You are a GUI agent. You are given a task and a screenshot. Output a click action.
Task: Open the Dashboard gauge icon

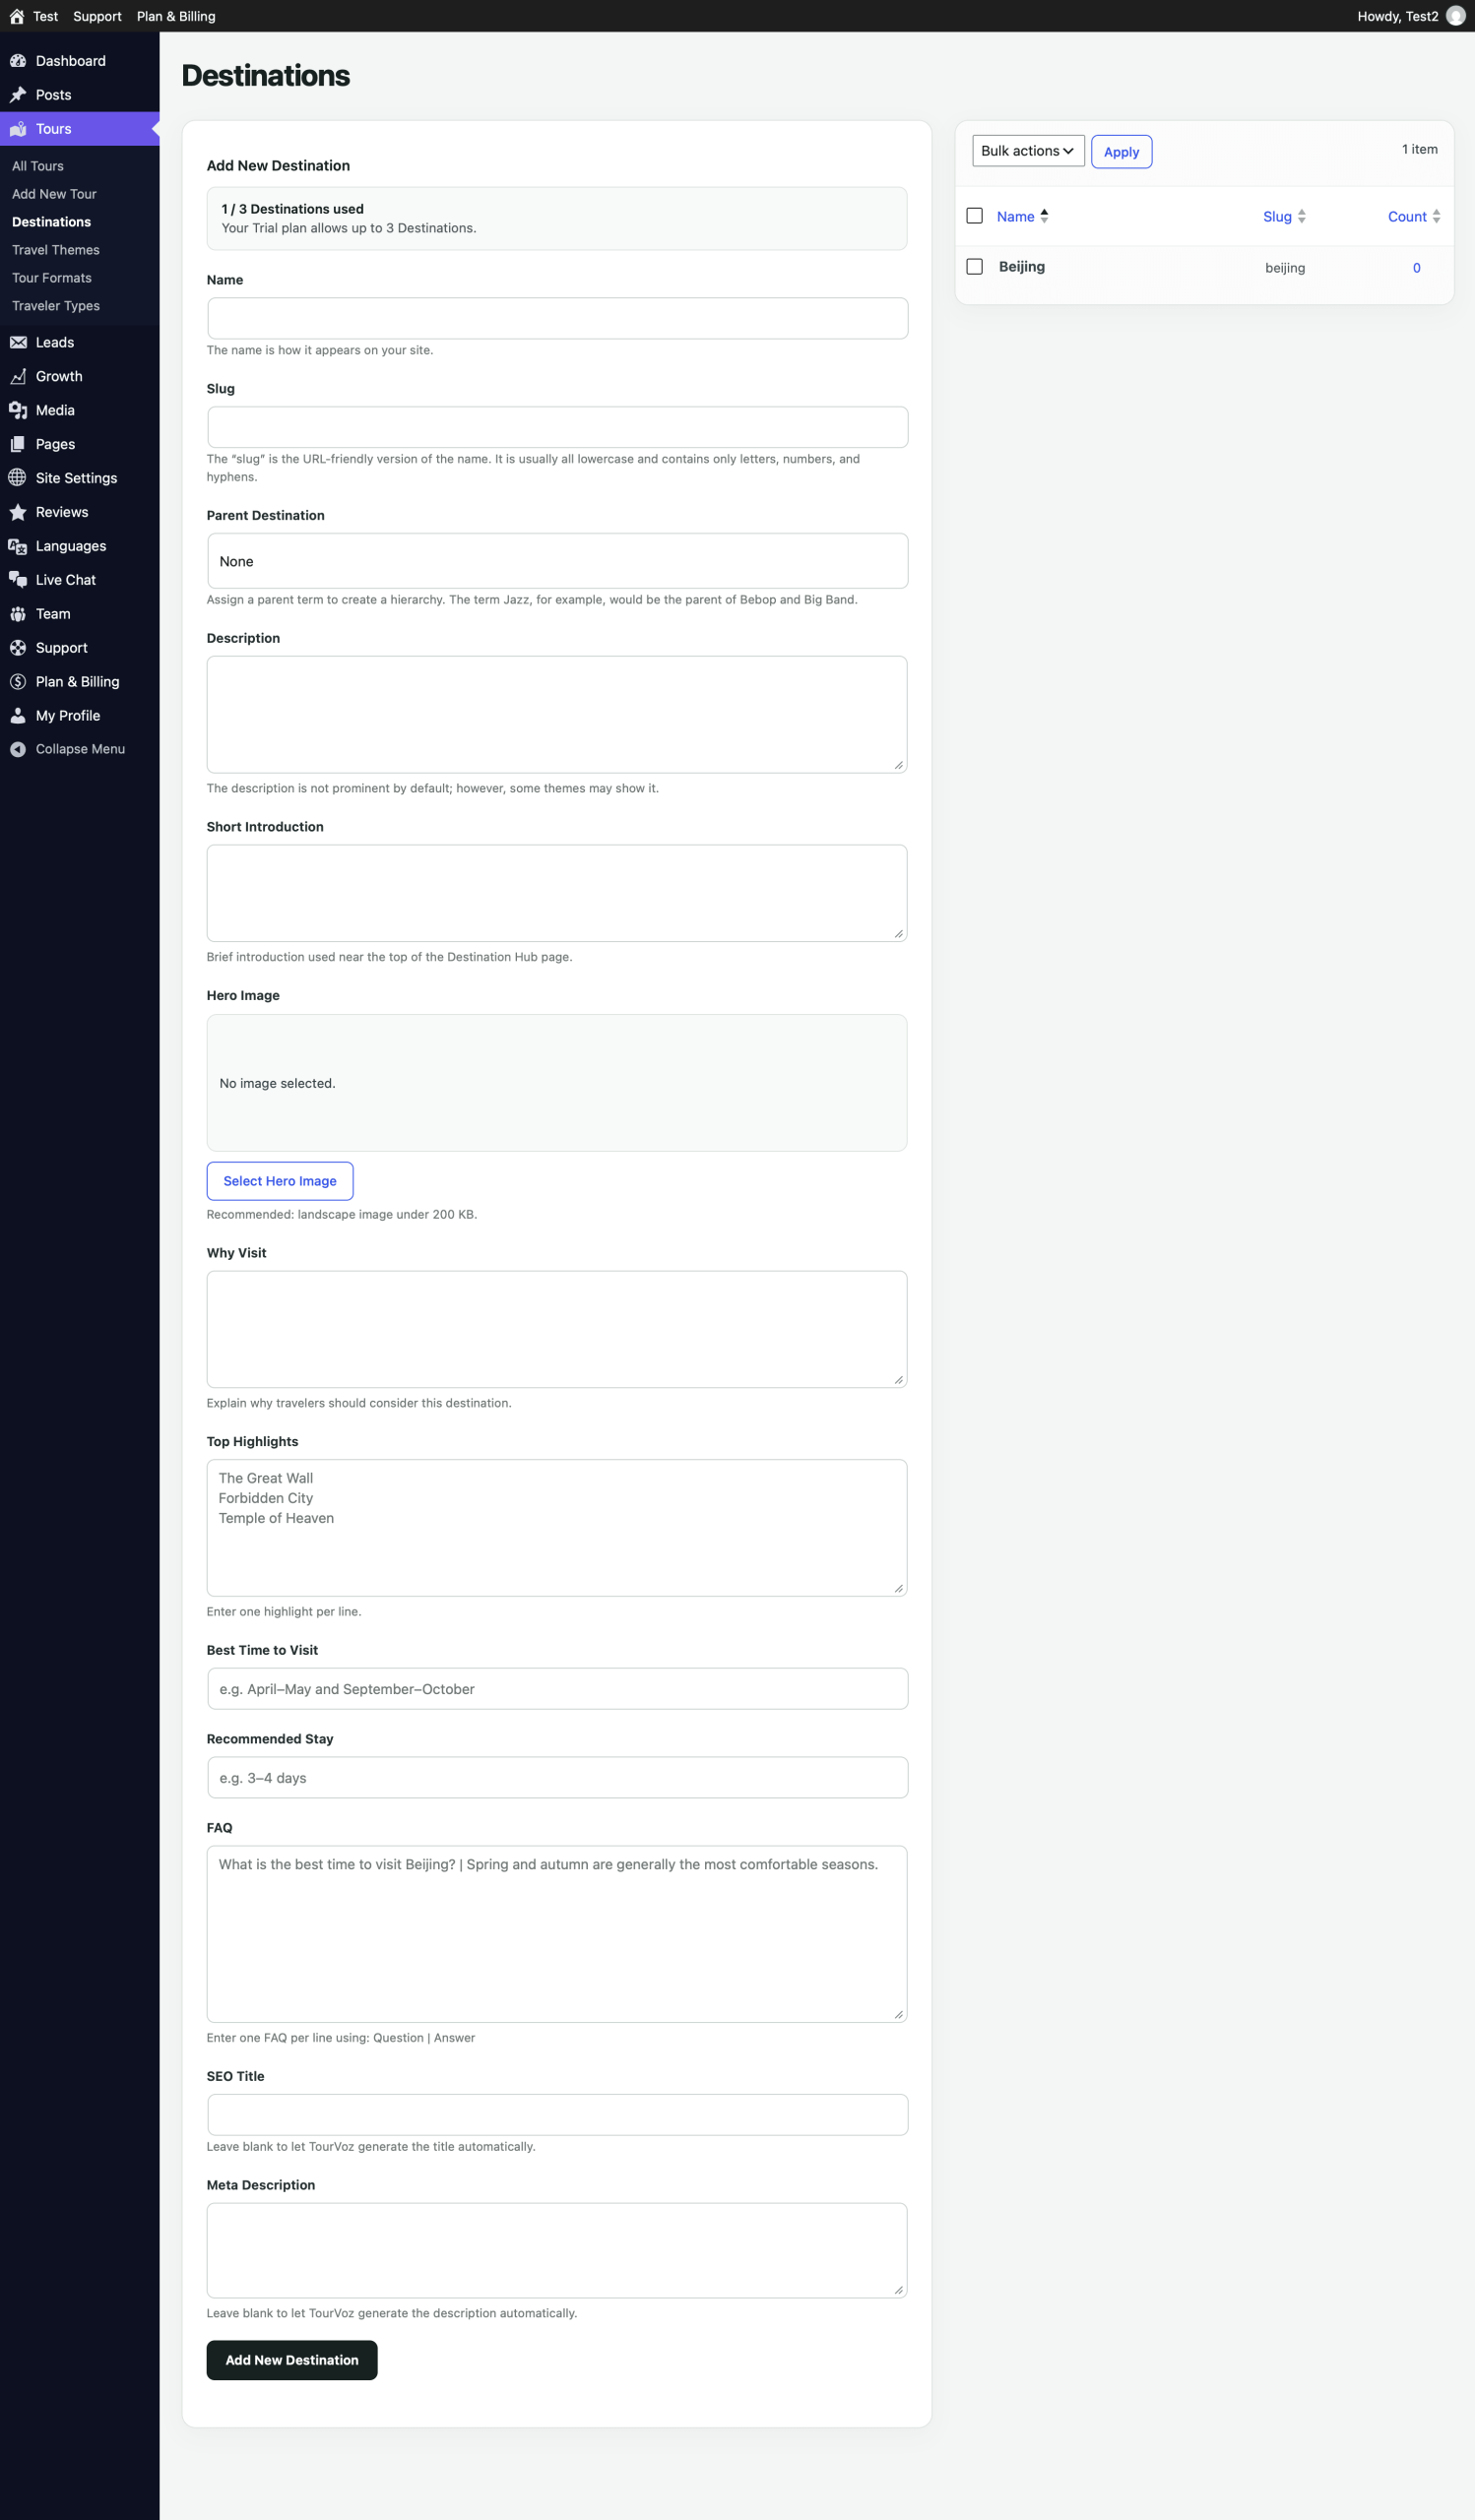18,61
